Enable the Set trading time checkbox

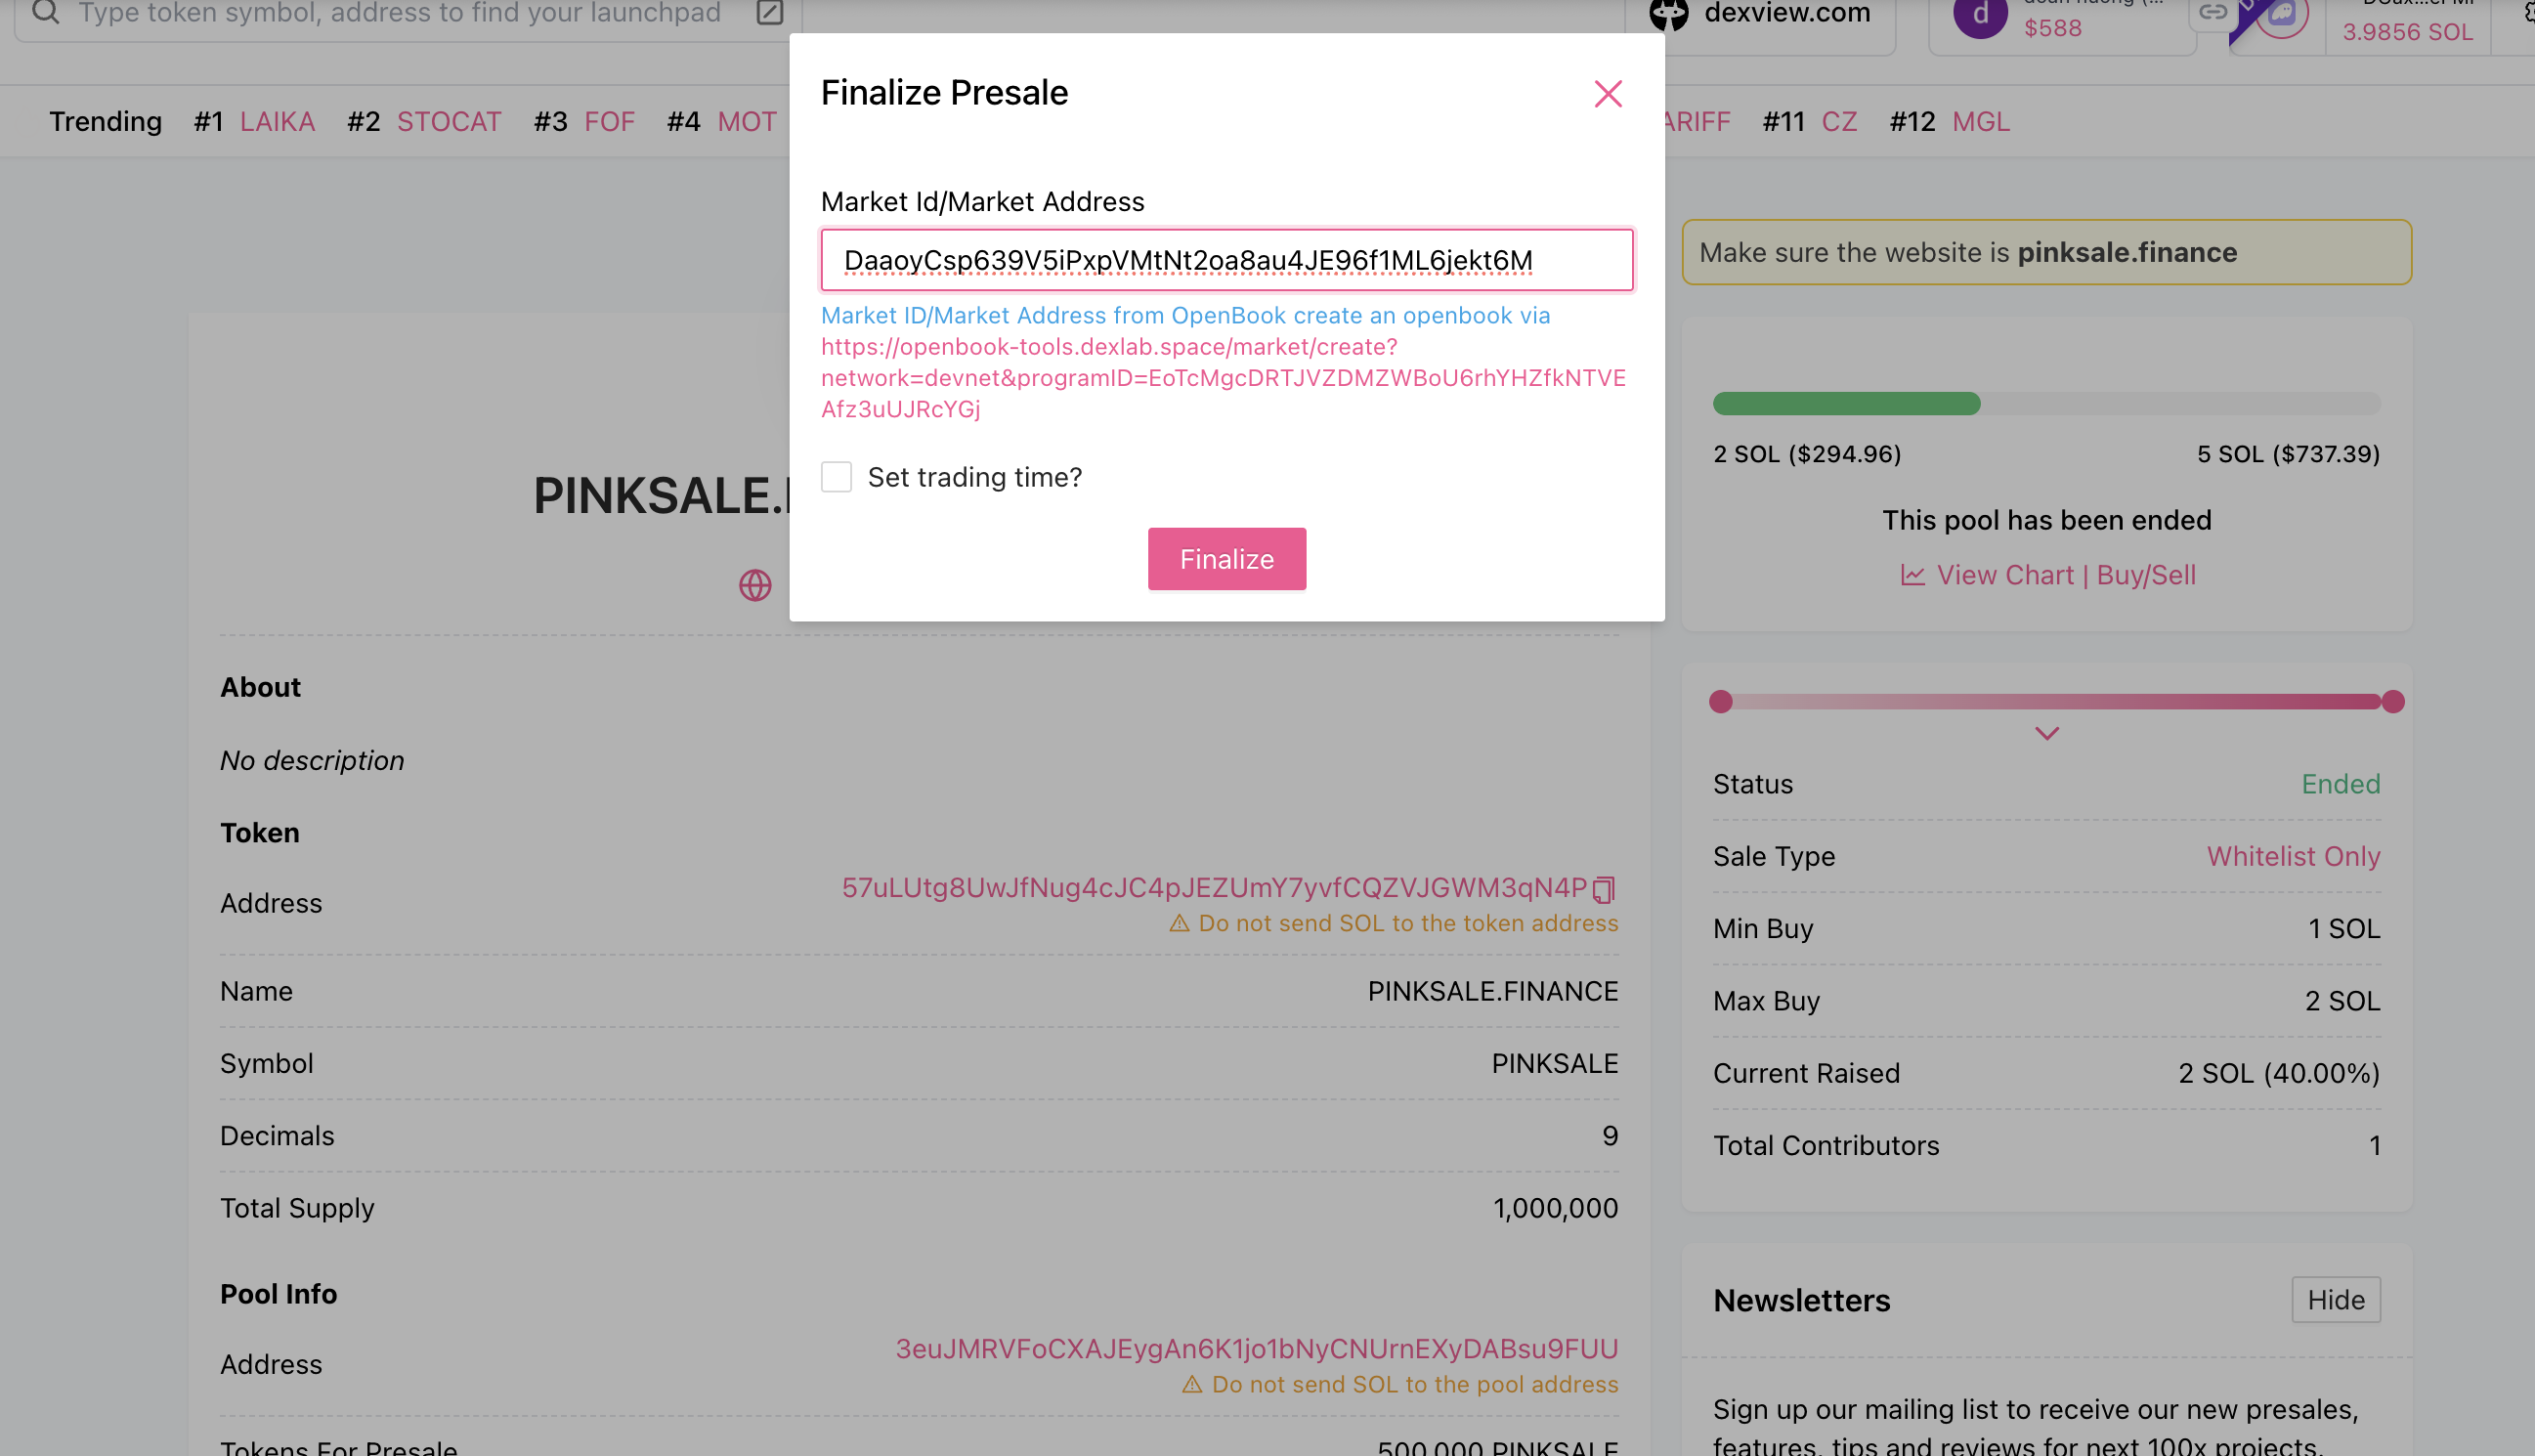tap(836, 477)
